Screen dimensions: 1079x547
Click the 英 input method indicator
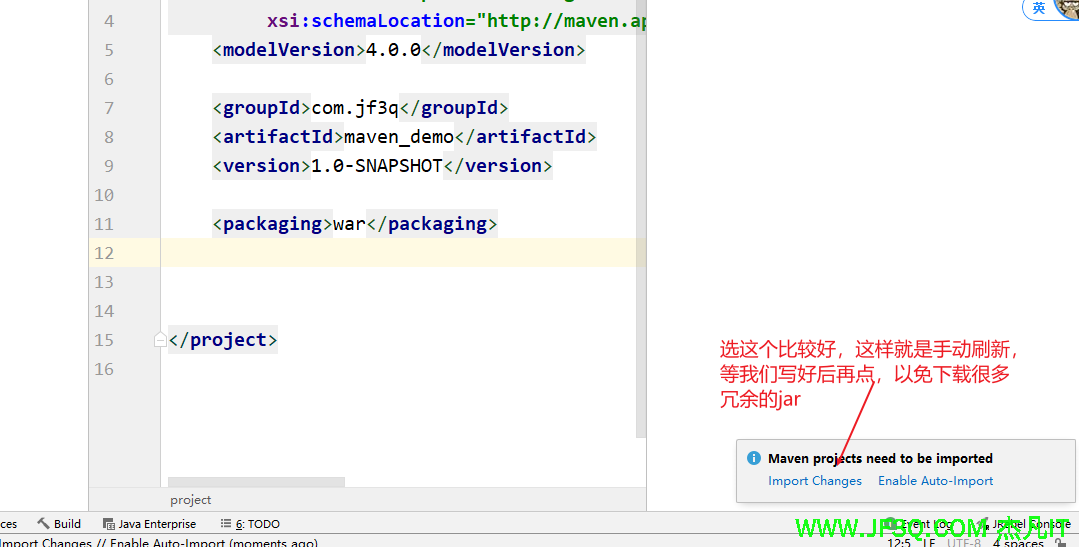click(x=1039, y=8)
